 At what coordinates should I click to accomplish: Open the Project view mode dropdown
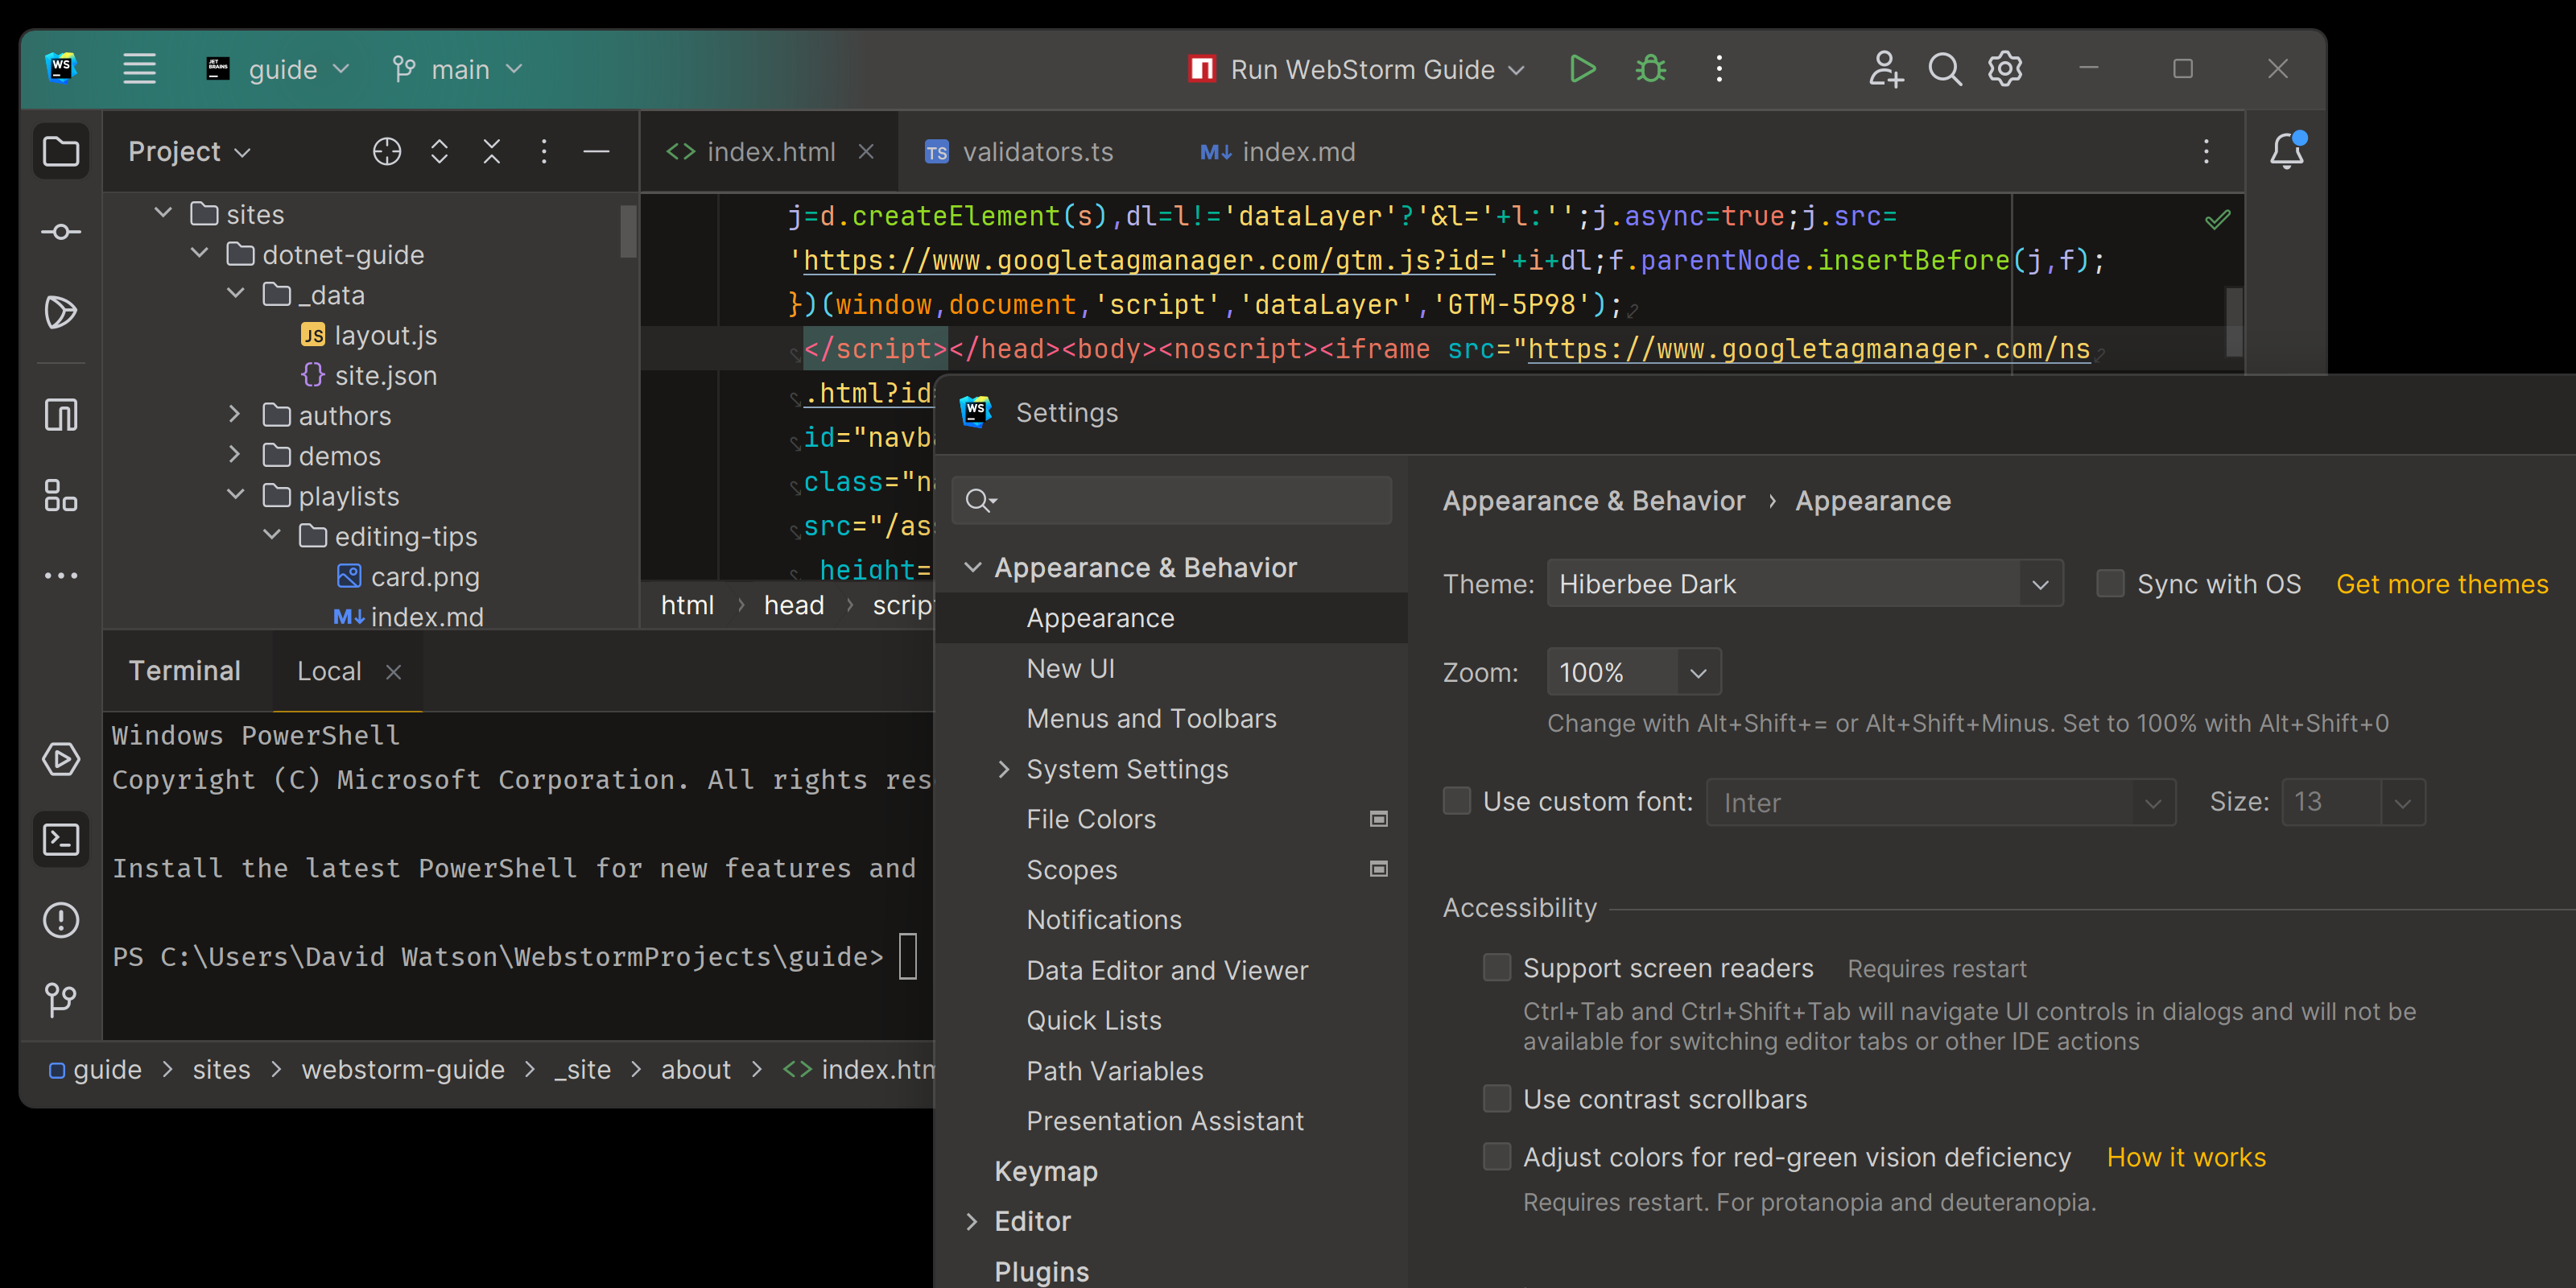tap(190, 152)
